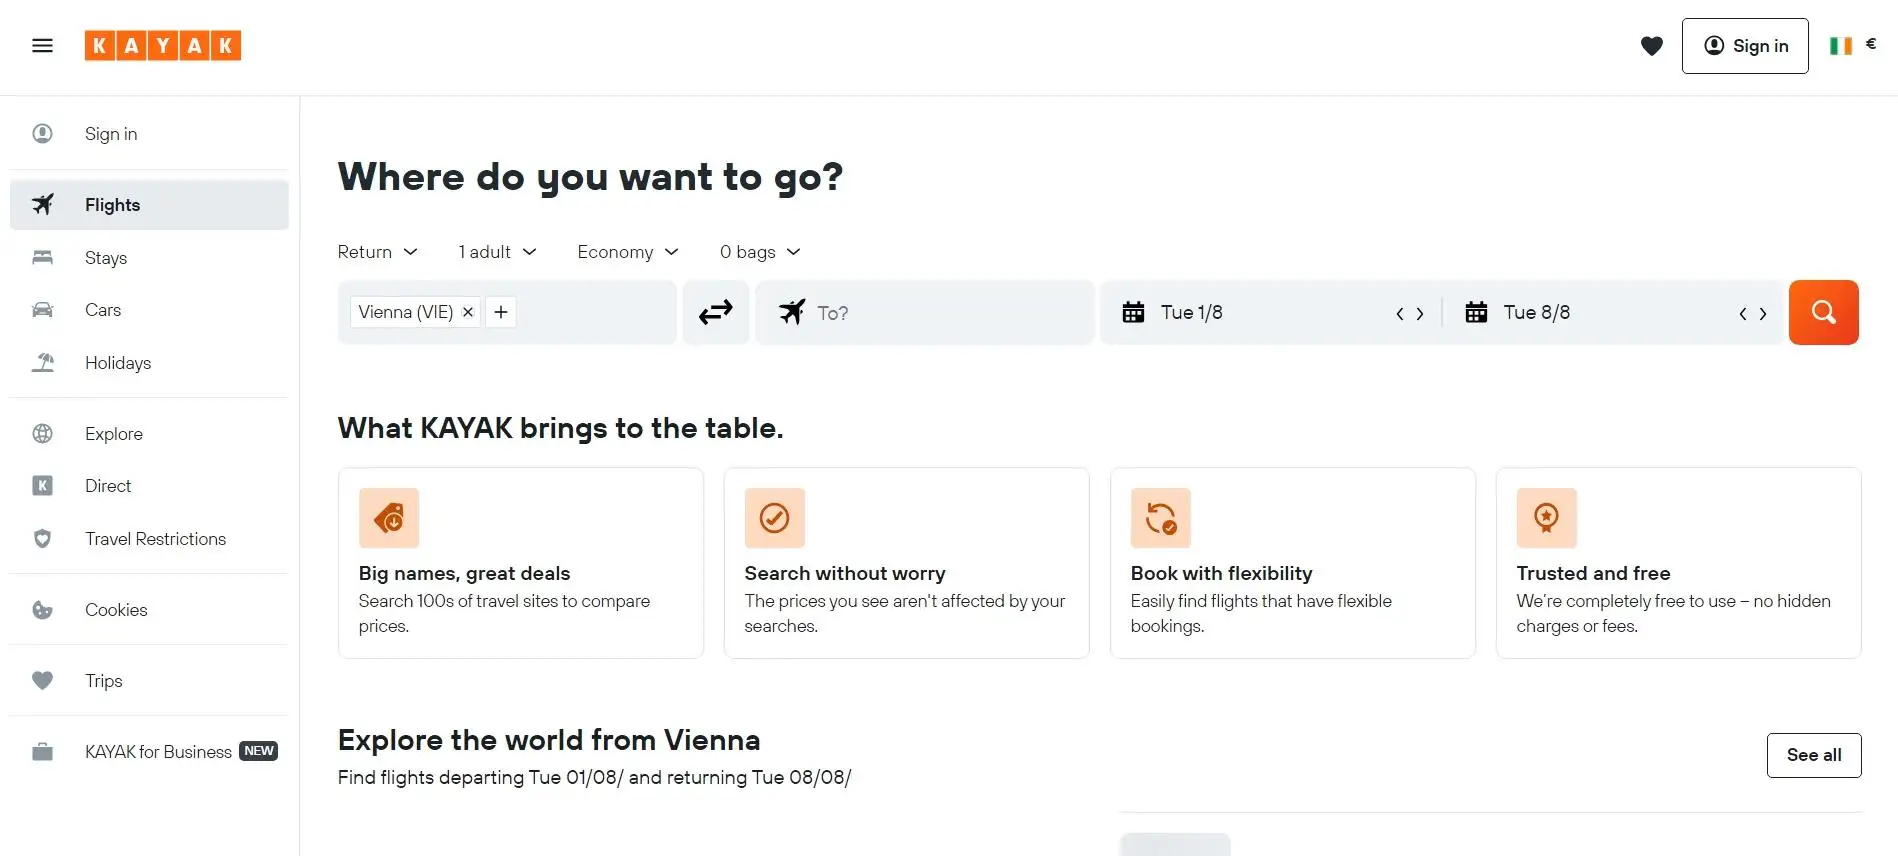Click the Book with flexibility icon
The height and width of the screenshot is (856, 1898).
[1160, 518]
